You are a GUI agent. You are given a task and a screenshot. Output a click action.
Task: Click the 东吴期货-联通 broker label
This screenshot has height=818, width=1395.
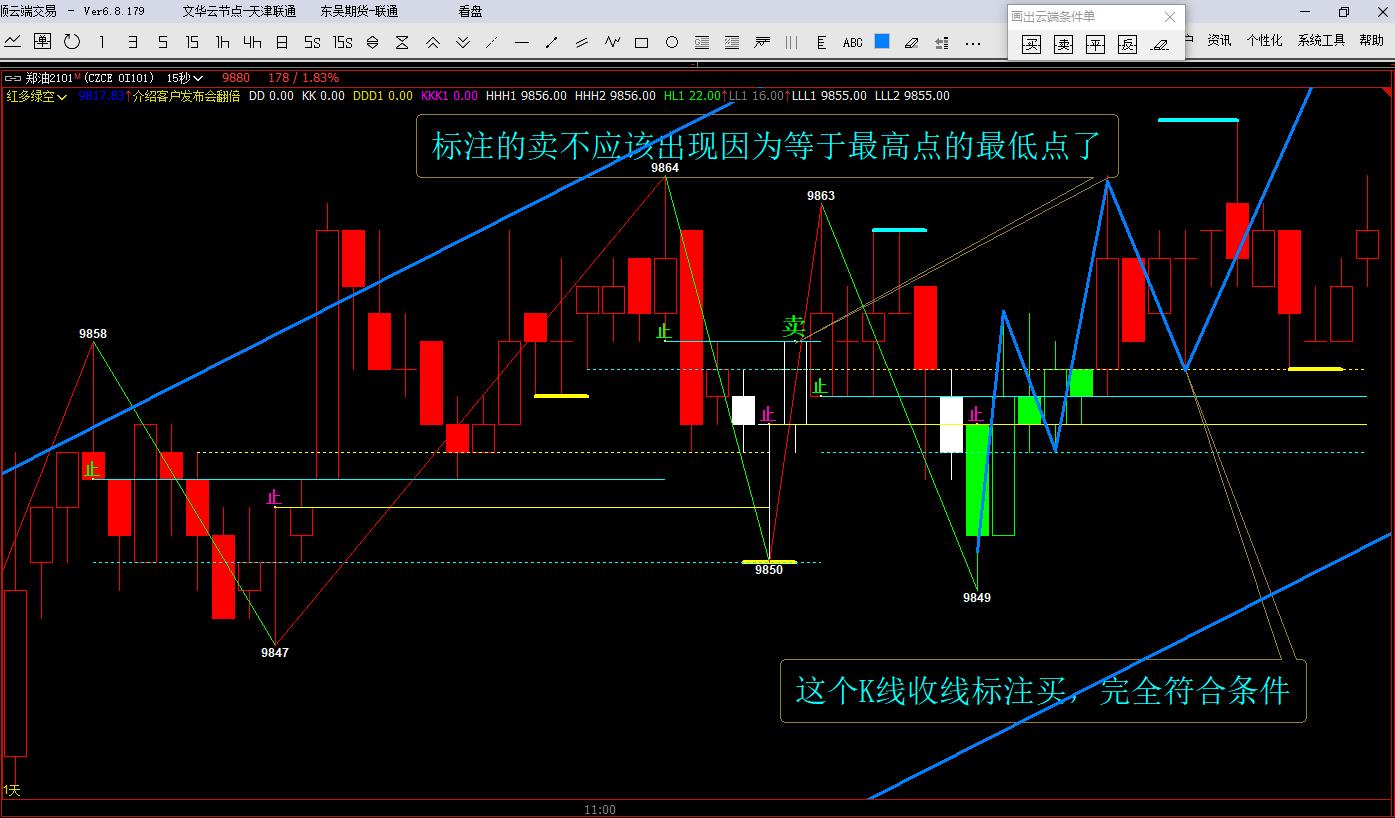point(359,11)
